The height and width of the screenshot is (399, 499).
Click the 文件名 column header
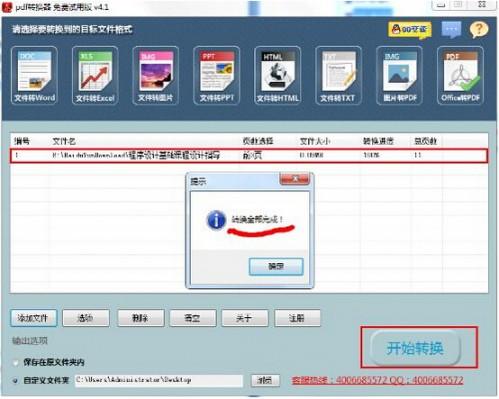coord(64,141)
